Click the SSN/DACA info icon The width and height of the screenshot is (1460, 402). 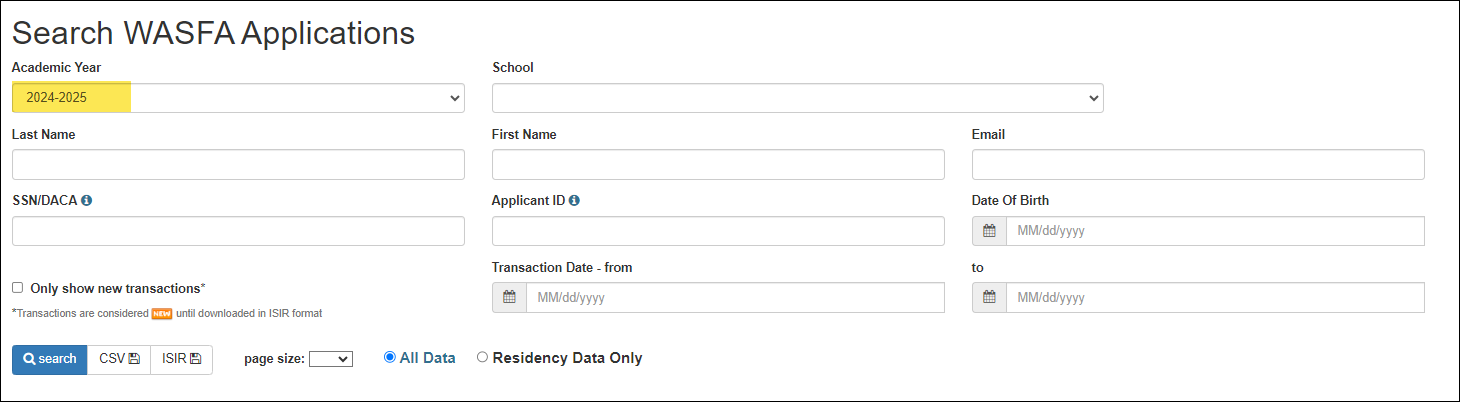click(87, 201)
